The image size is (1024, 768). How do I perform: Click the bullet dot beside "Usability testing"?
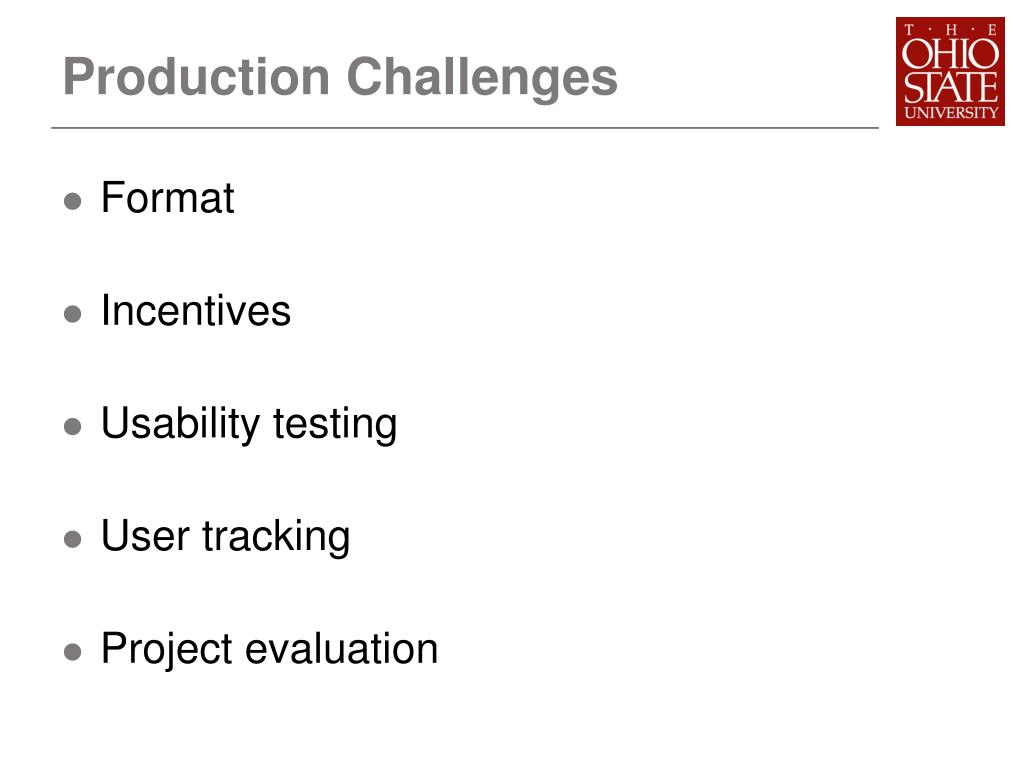pos(72,427)
